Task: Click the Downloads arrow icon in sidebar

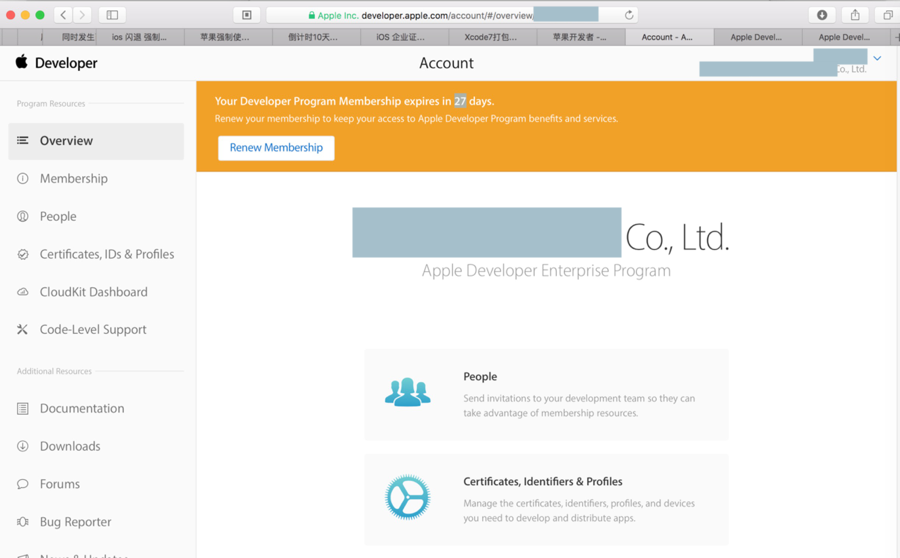Action: 22,446
